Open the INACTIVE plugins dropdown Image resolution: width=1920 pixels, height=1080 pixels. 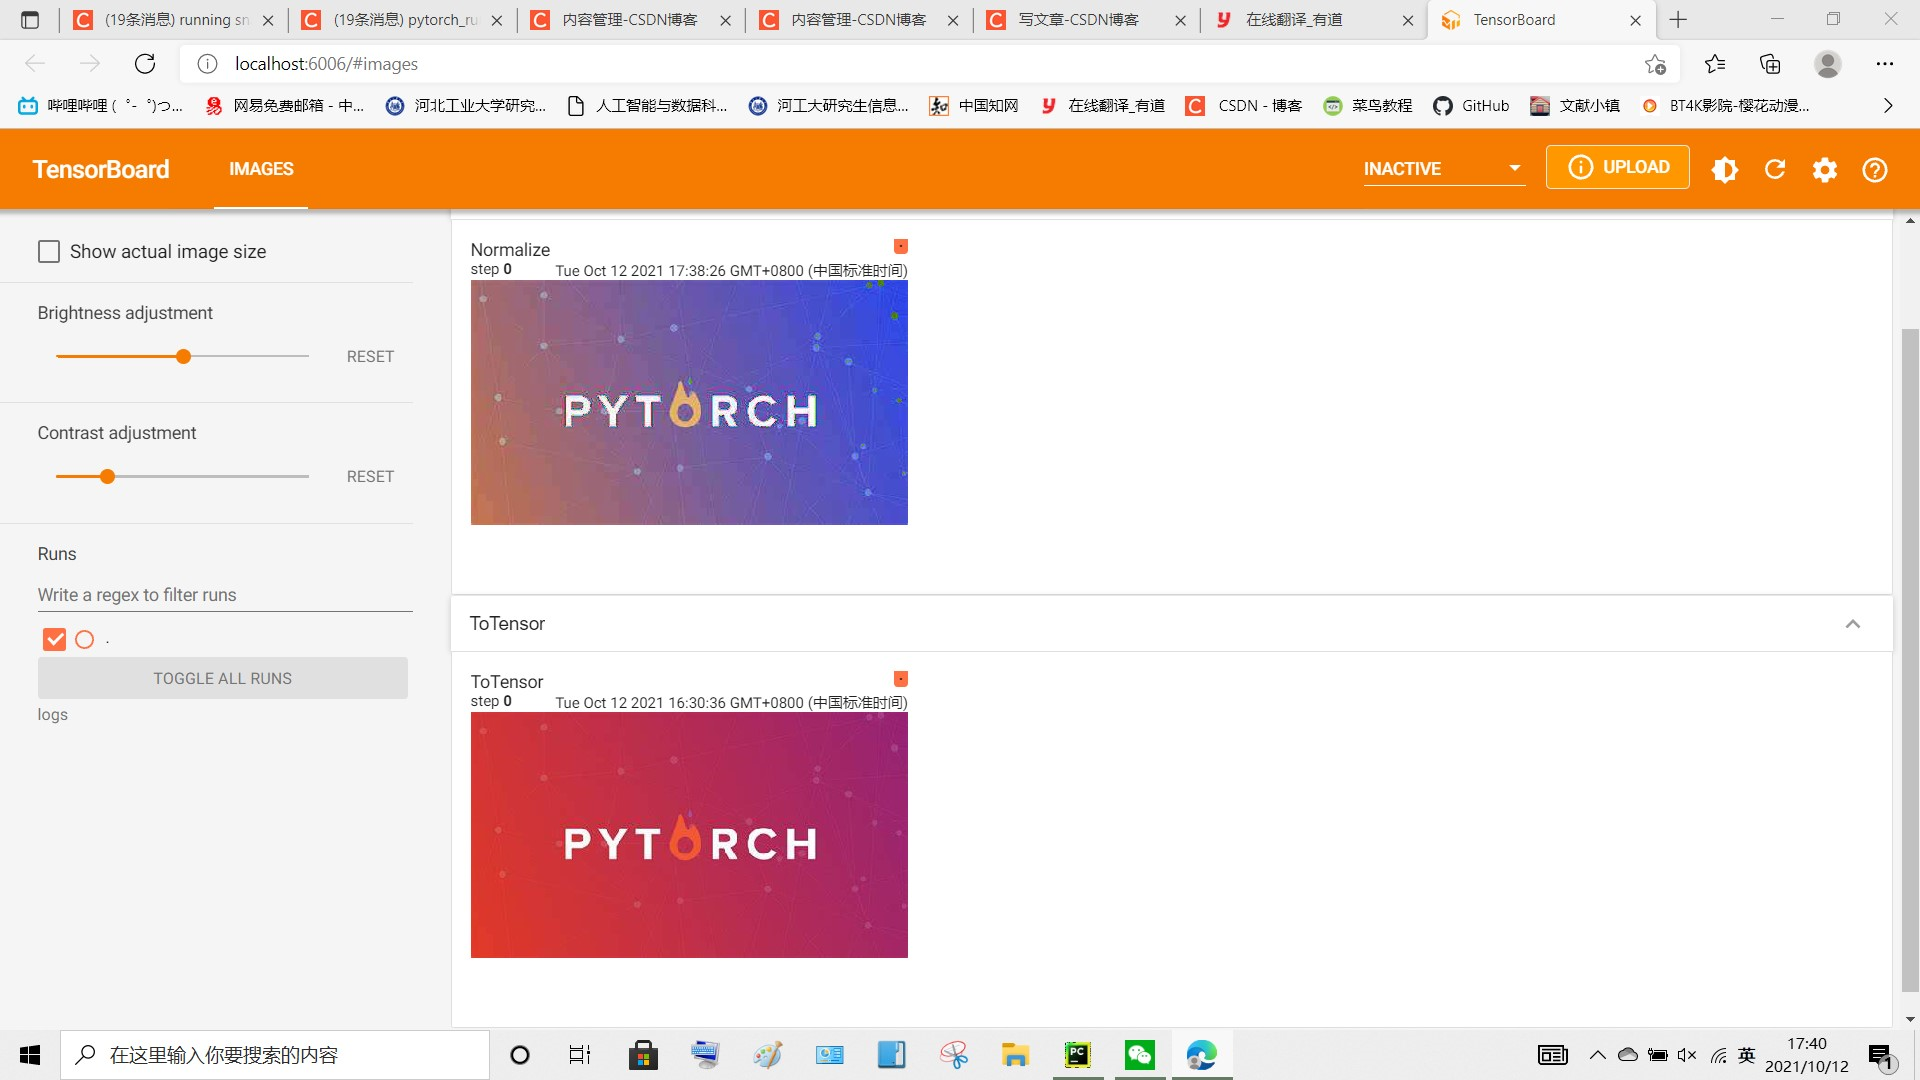[1442, 168]
